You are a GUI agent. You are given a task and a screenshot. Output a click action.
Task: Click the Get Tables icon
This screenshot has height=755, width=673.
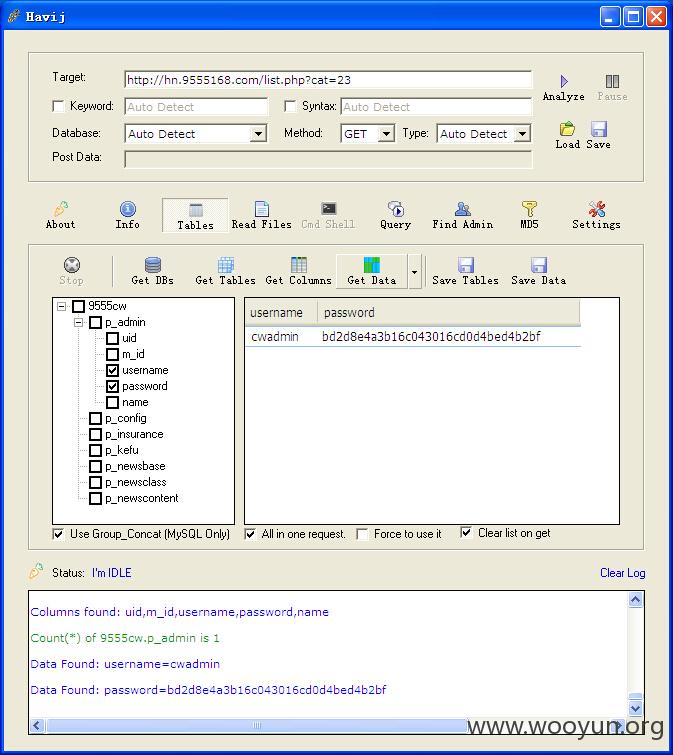(x=225, y=265)
